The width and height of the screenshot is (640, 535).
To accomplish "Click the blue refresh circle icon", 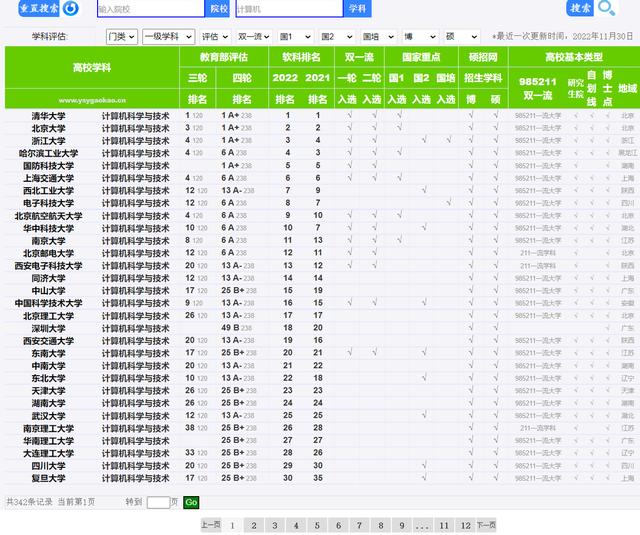I will (71, 8).
